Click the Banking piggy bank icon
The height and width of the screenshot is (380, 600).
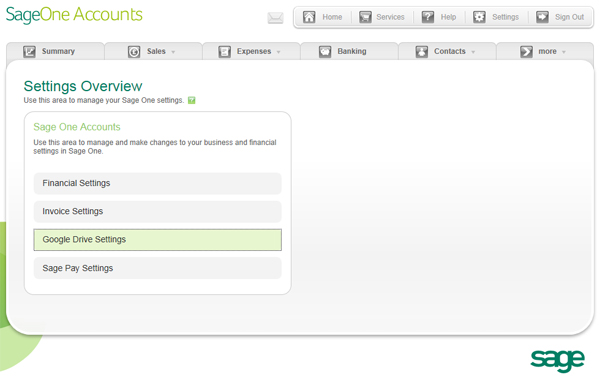tap(325, 51)
